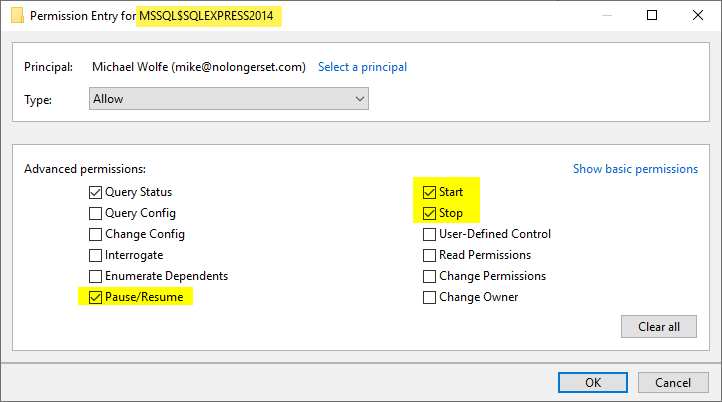Open the Type dropdown showing Allow
Image resolution: width=722 pixels, height=402 pixels.
[x=229, y=99]
